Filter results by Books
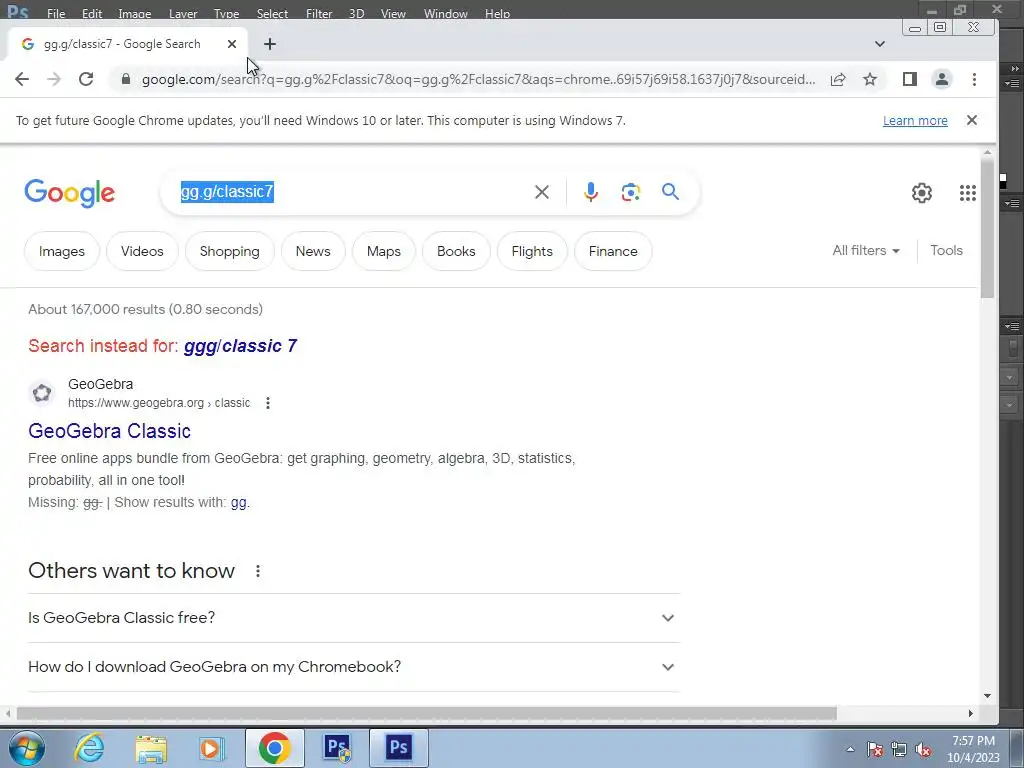The image size is (1024, 768). tap(456, 251)
